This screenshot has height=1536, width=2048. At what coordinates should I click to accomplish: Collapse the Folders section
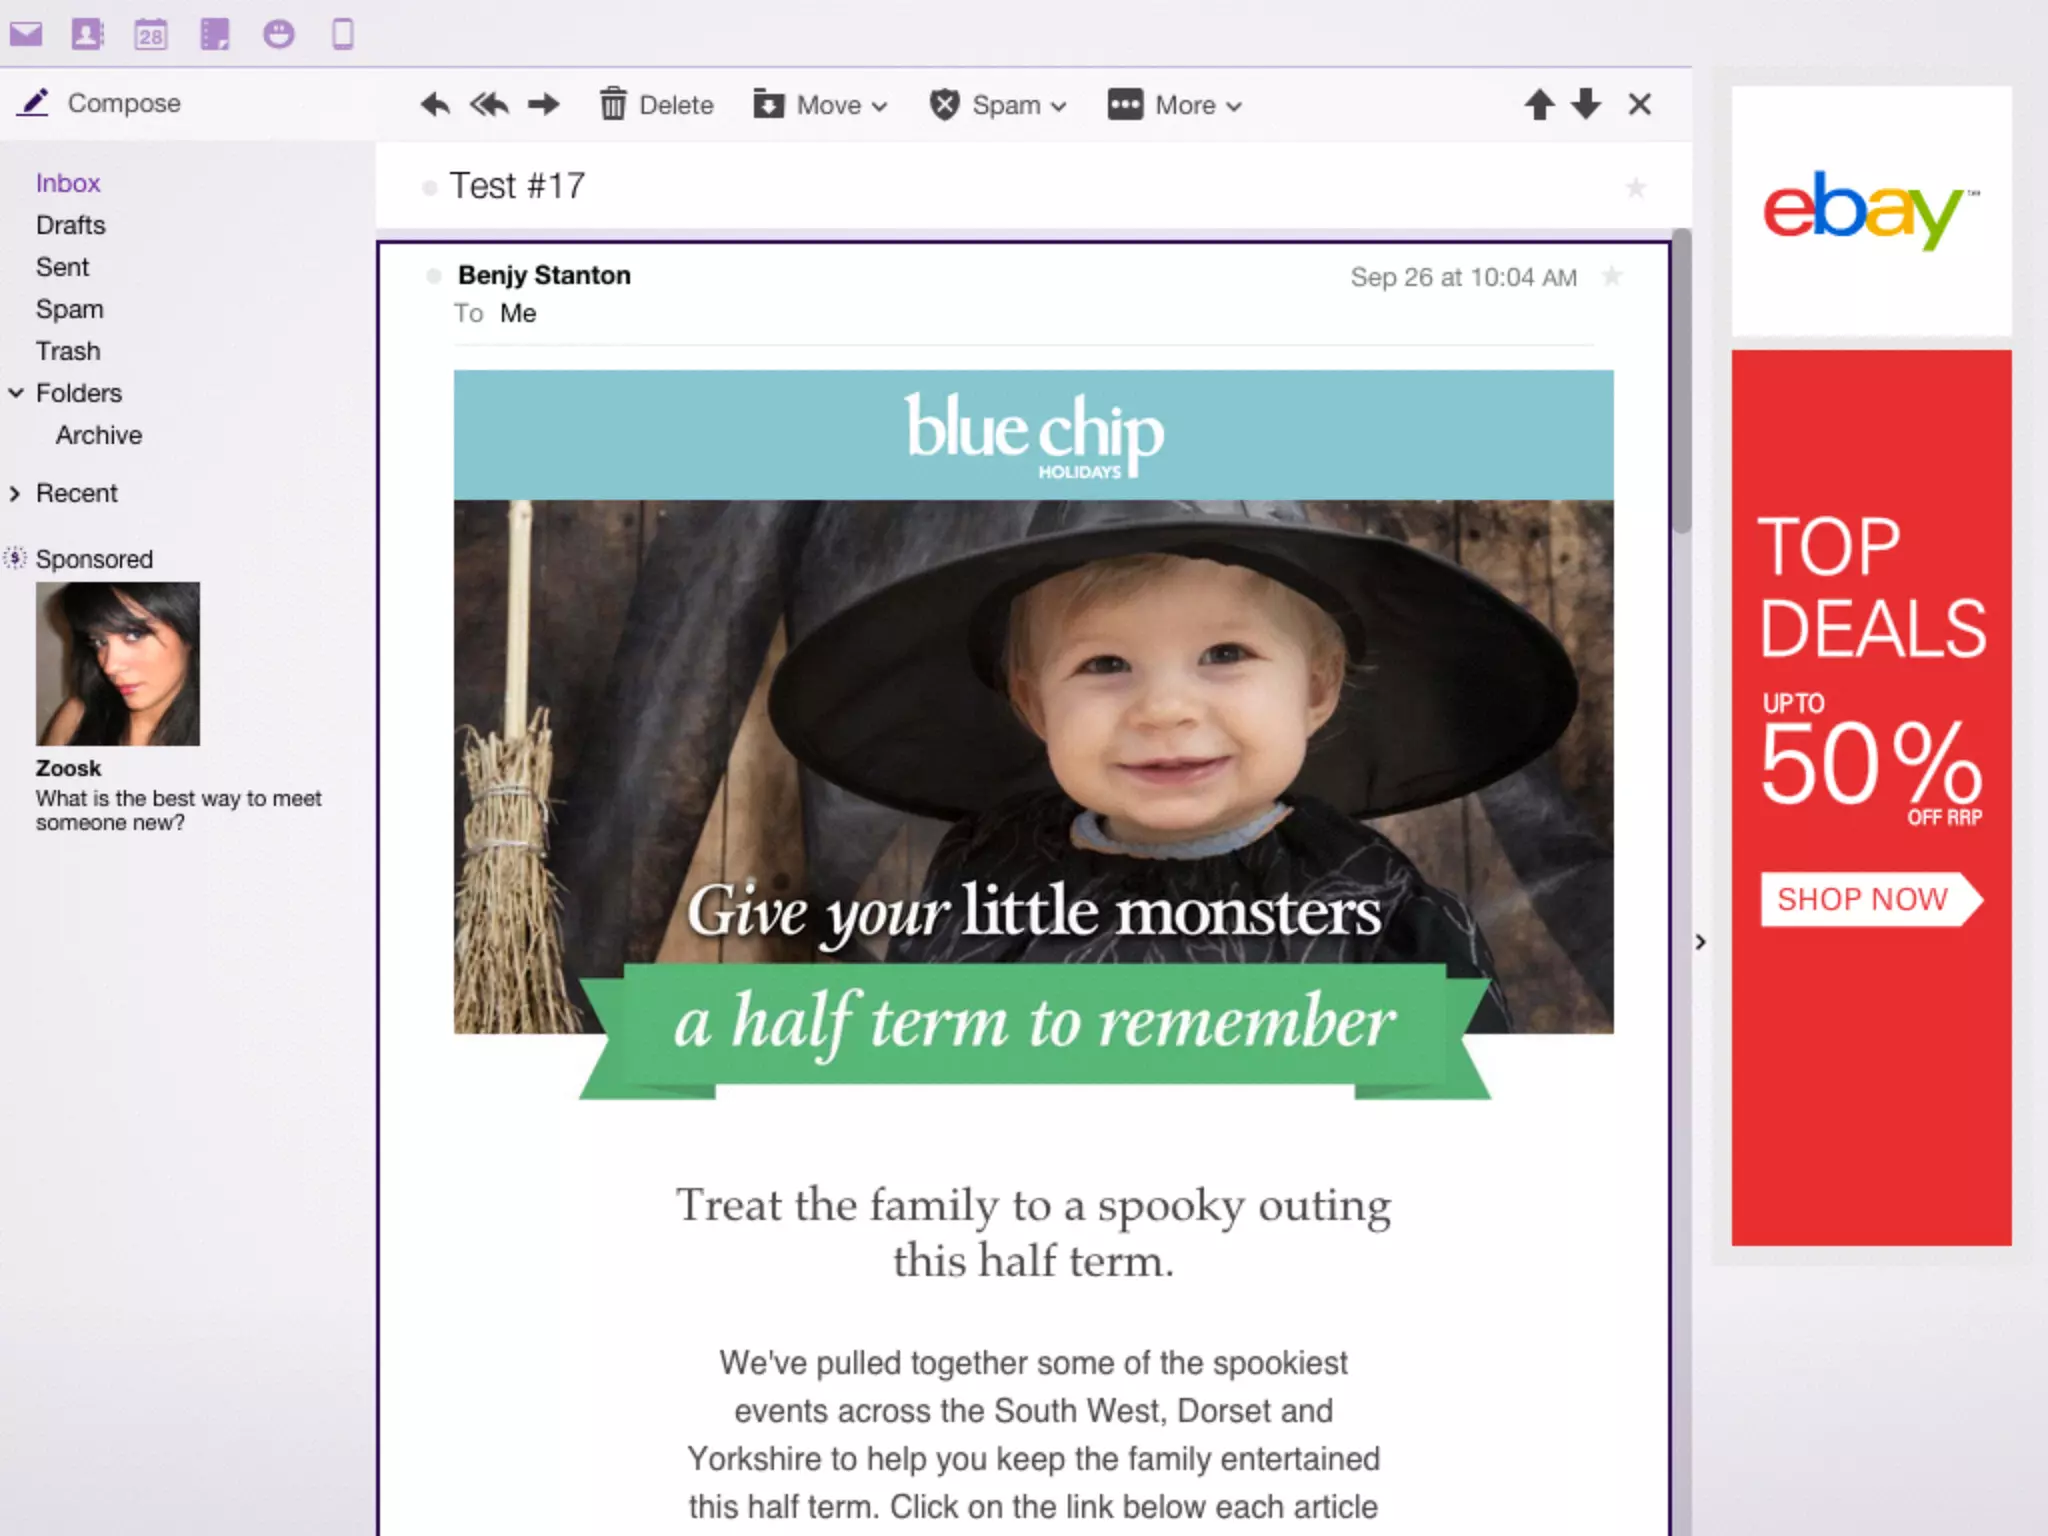[x=16, y=393]
